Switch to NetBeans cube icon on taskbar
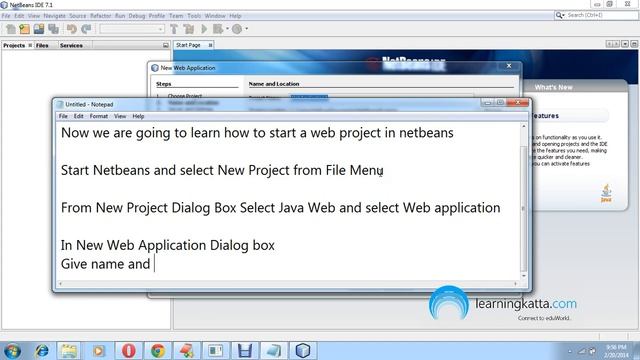Image resolution: width=640 pixels, height=360 pixels. coord(303,351)
